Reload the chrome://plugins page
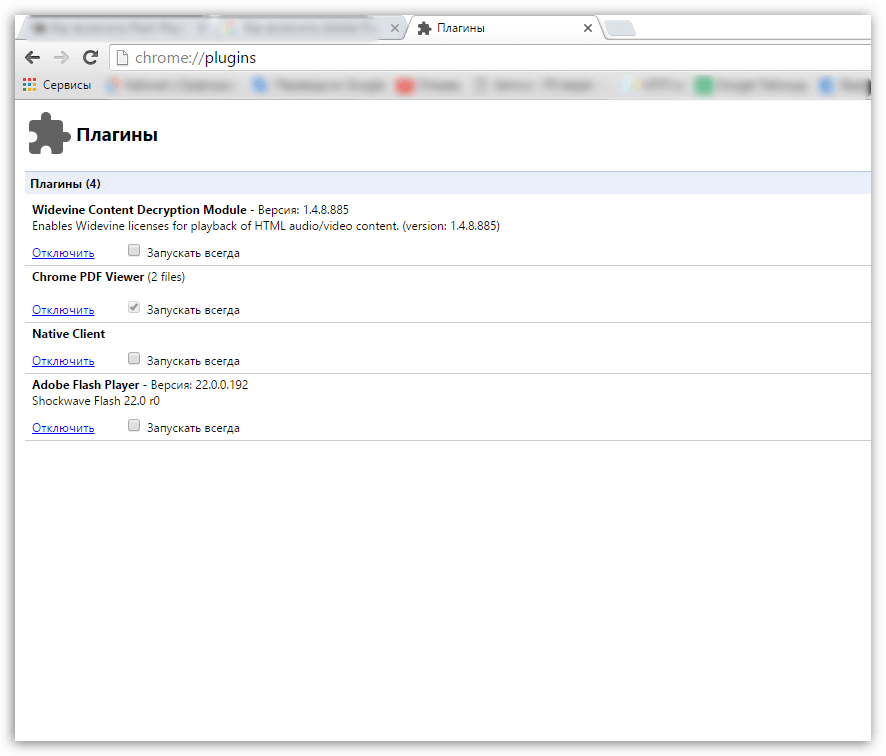Image resolution: width=886 pixels, height=756 pixels. pyautogui.click(x=91, y=58)
